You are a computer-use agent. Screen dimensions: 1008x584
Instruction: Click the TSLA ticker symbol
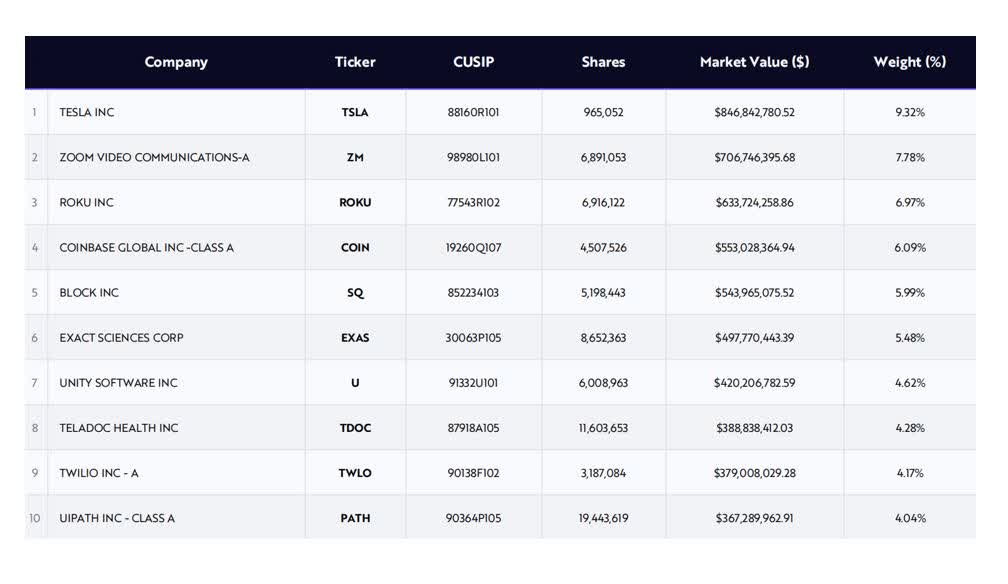click(355, 112)
